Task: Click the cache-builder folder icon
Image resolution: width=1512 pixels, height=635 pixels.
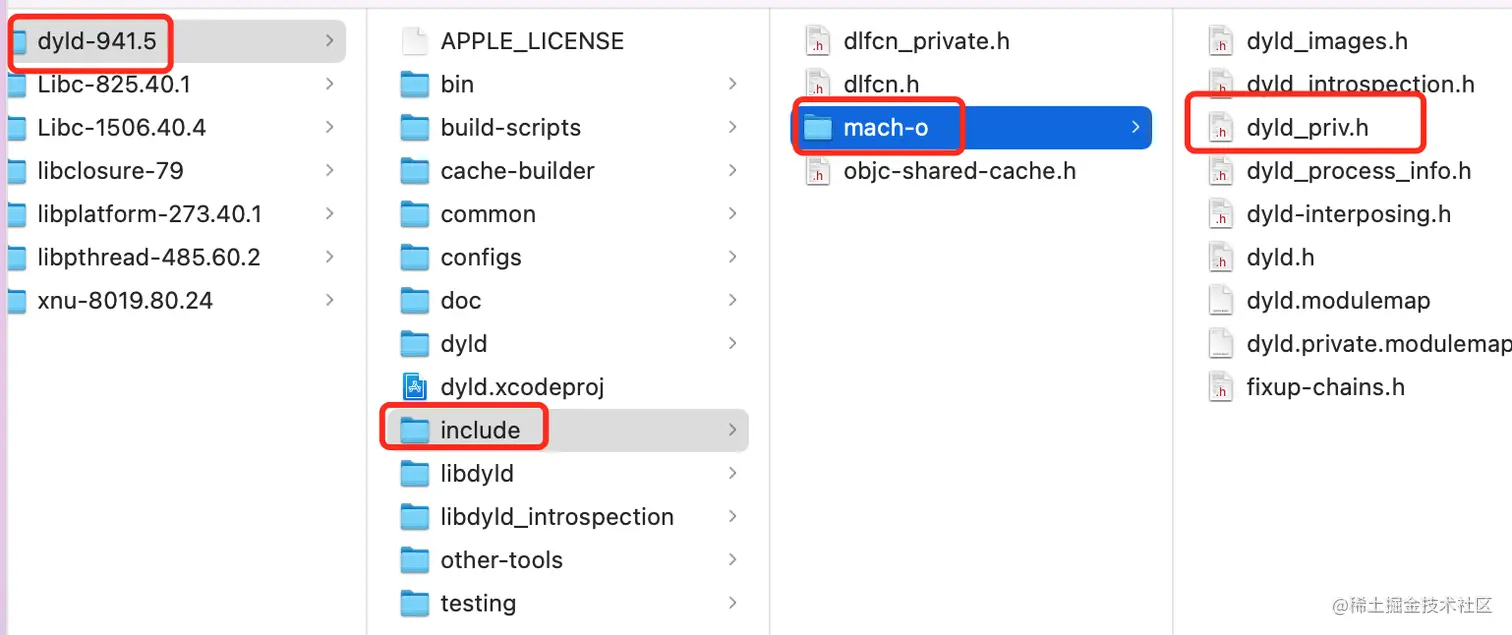Action: [x=414, y=171]
